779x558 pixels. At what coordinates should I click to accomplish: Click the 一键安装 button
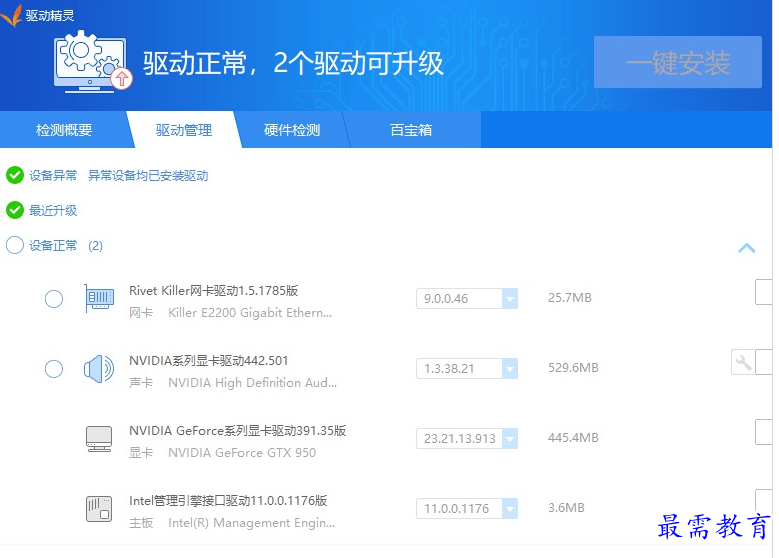pos(678,62)
